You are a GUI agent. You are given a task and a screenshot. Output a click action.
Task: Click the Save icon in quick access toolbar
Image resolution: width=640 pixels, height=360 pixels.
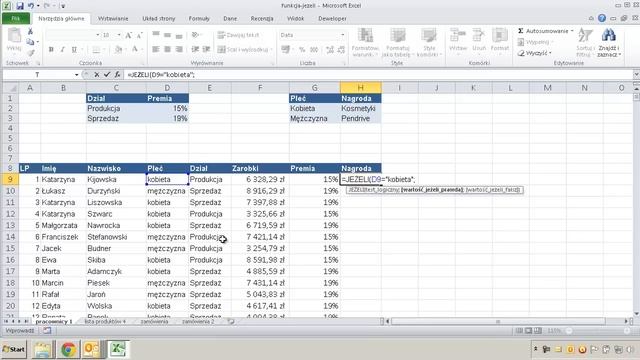20,6
